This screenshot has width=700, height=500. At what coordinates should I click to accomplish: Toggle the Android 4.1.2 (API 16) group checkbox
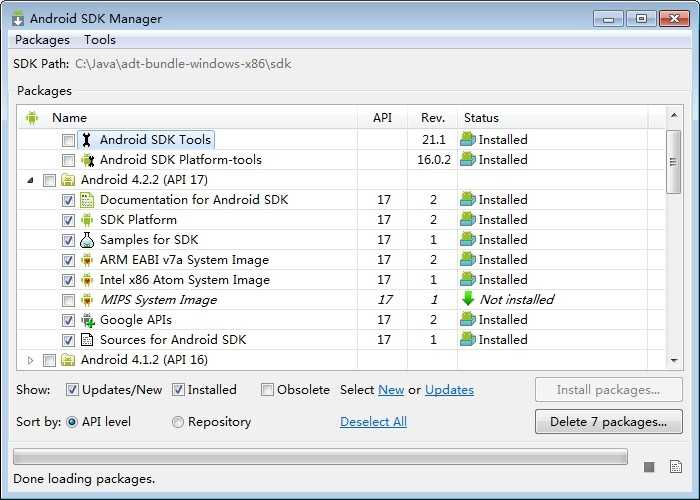coord(49,360)
